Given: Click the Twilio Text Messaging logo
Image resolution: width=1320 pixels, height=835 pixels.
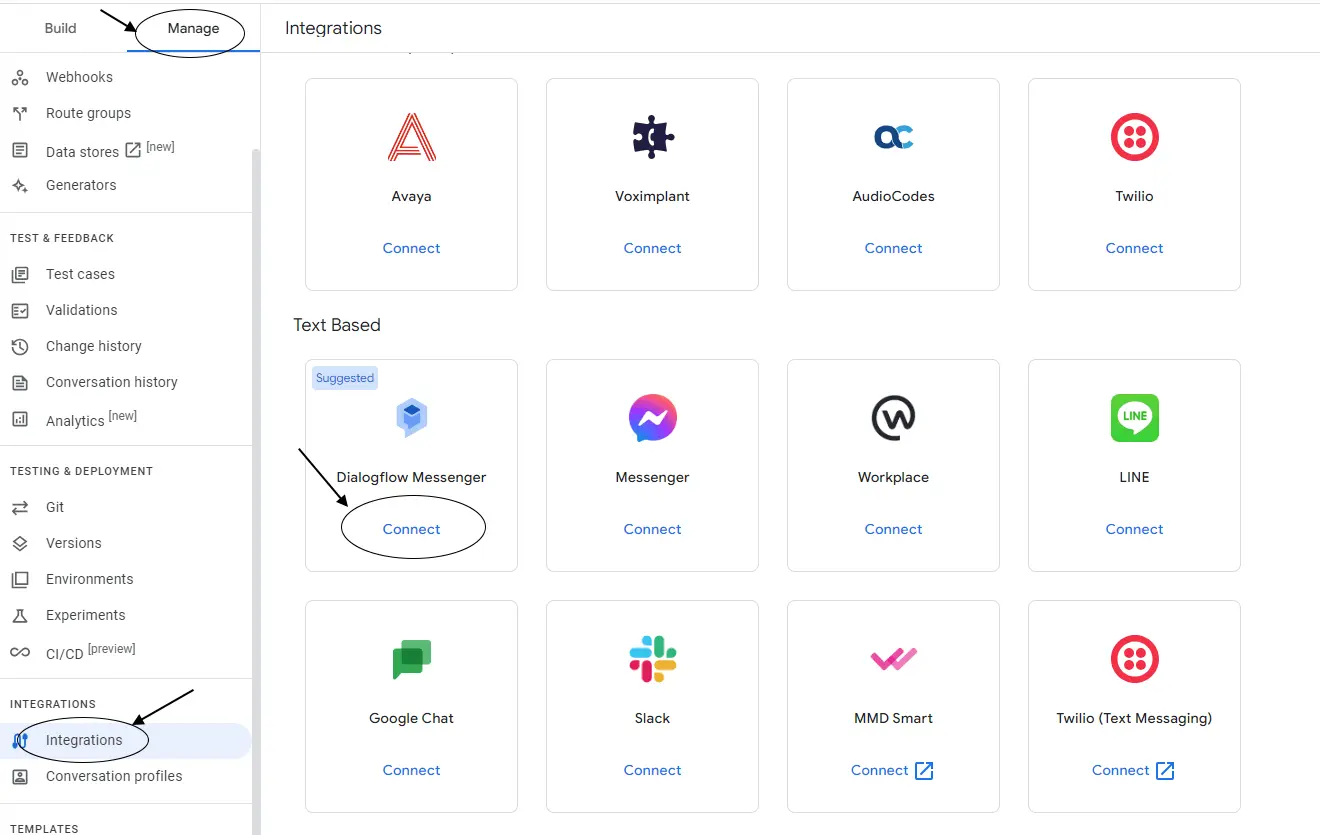Looking at the screenshot, I should (x=1134, y=659).
